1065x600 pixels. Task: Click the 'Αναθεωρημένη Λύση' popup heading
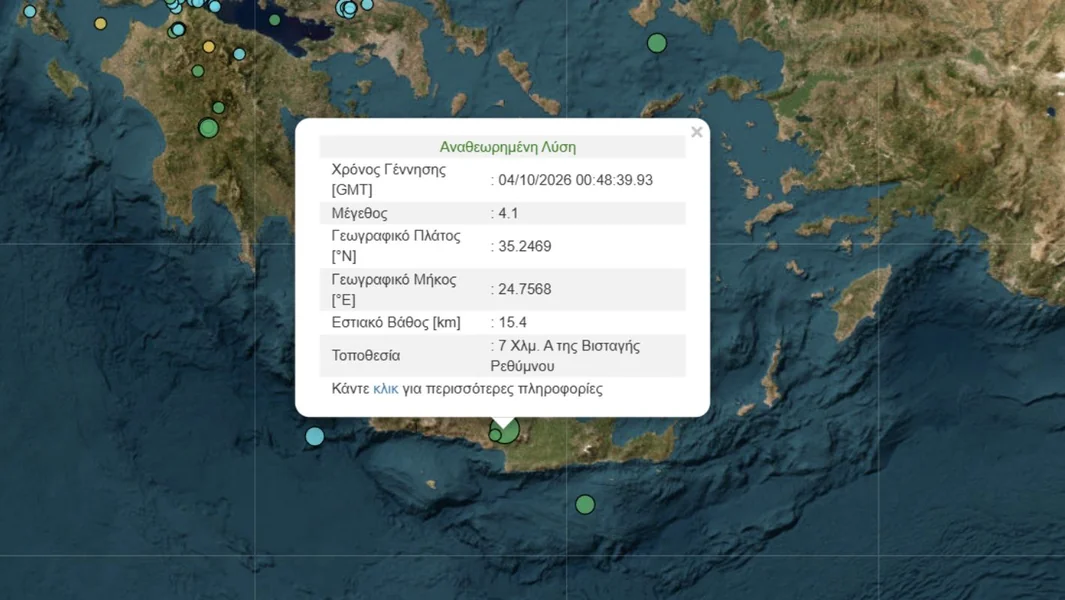point(507,147)
